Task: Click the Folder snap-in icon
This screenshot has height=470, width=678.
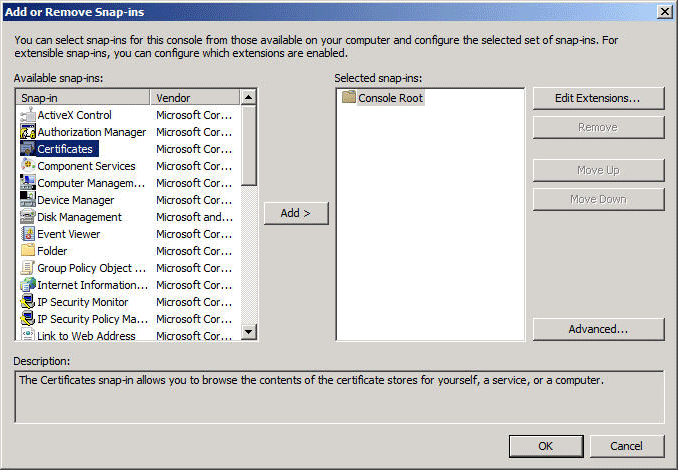Action: click(28, 251)
